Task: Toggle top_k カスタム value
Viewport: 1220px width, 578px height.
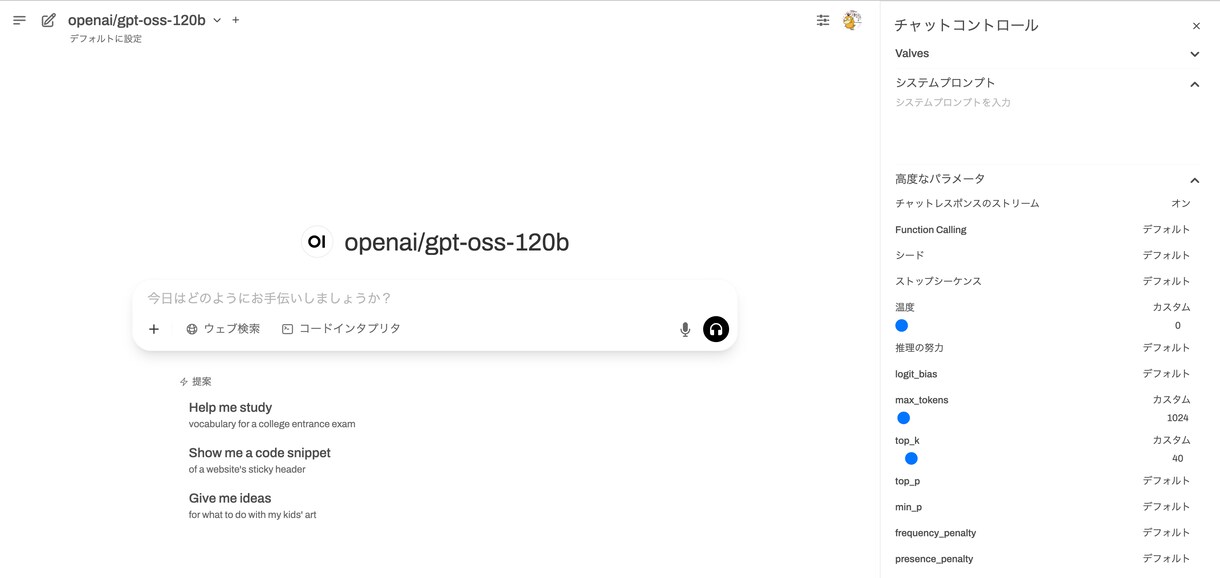Action: tap(1171, 441)
